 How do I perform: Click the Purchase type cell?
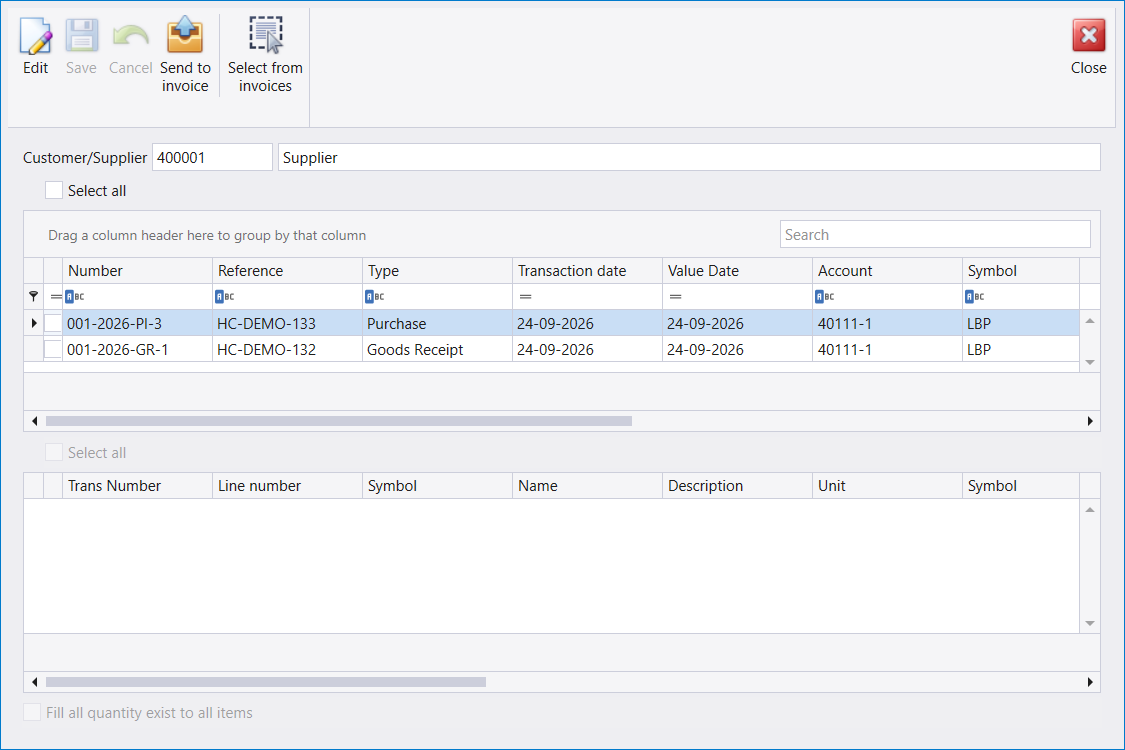coord(438,323)
